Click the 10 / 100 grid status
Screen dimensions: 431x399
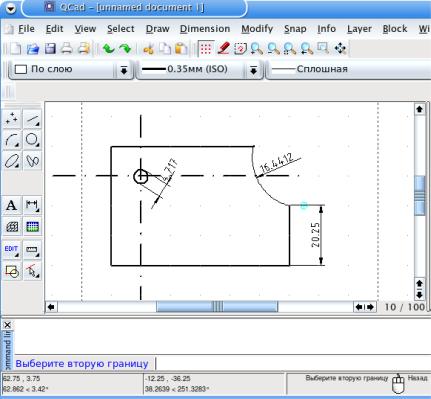point(405,307)
